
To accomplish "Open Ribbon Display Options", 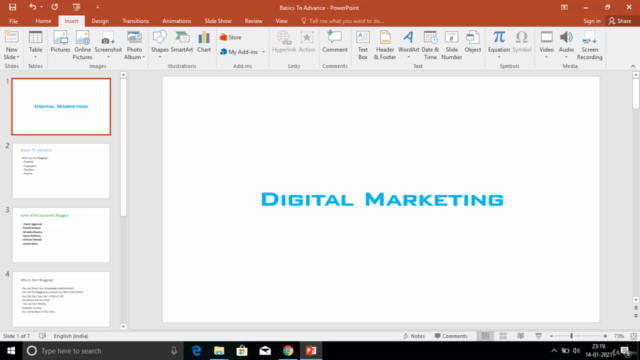I will [x=564, y=7].
